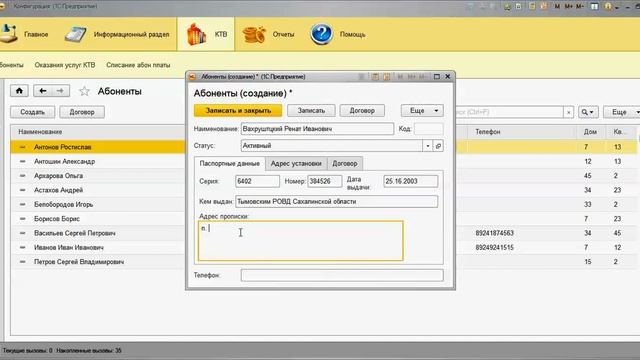Click the Номер field with 384526

324,181
